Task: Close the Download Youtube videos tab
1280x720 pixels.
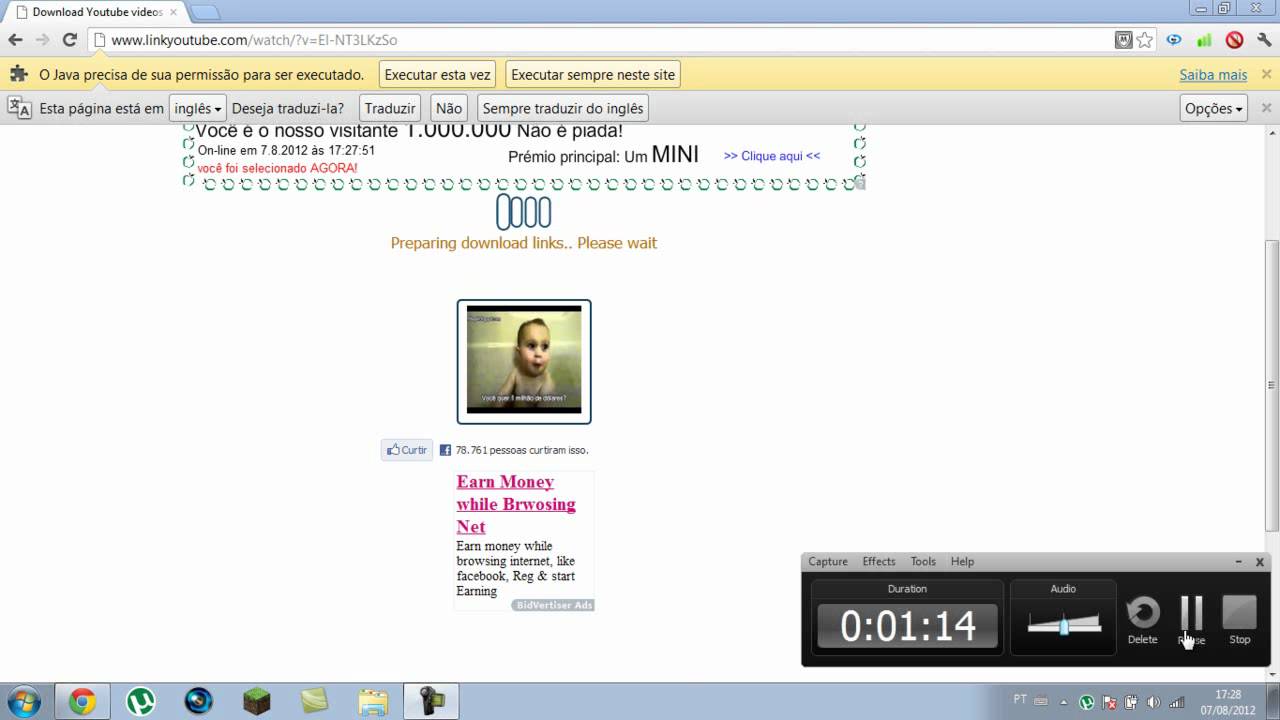Action: tap(173, 12)
